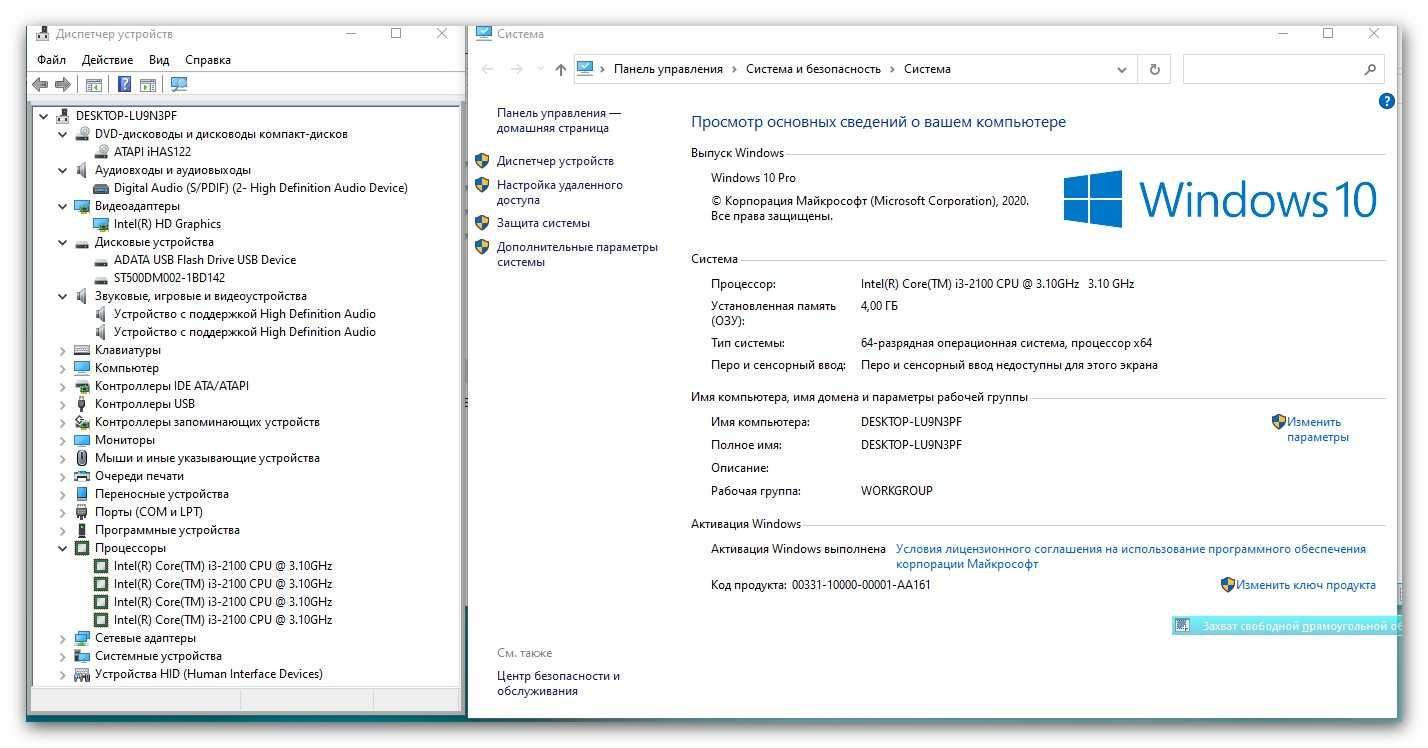Click the Forward arrow in Device Manager toolbar
This screenshot has height=748, width=1428.
point(63,85)
